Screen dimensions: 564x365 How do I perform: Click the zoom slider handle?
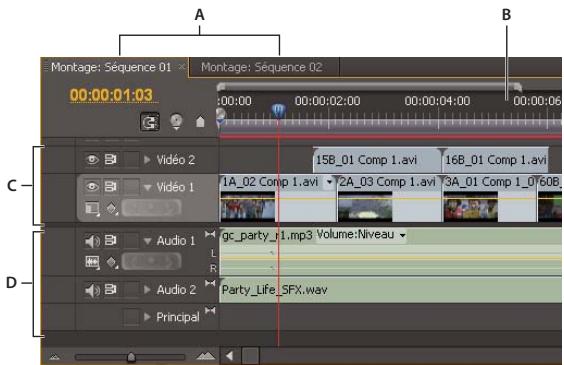[131, 357]
